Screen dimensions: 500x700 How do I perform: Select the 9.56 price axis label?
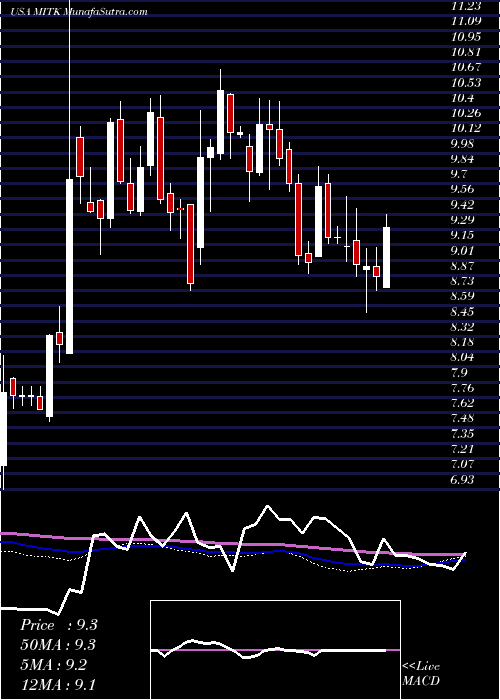(x=463, y=189)
